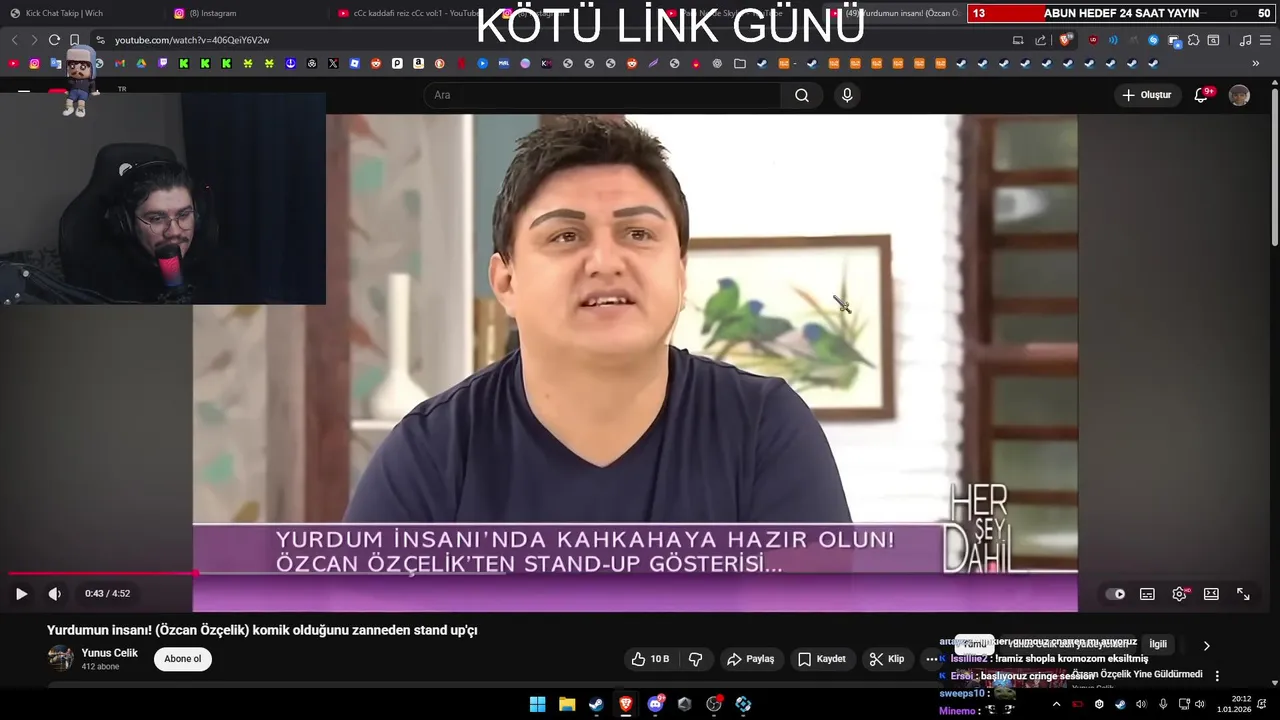Open the bookmarks folder icon
The width and height of the screenshot is (1280, 720).
coord(740,63)
